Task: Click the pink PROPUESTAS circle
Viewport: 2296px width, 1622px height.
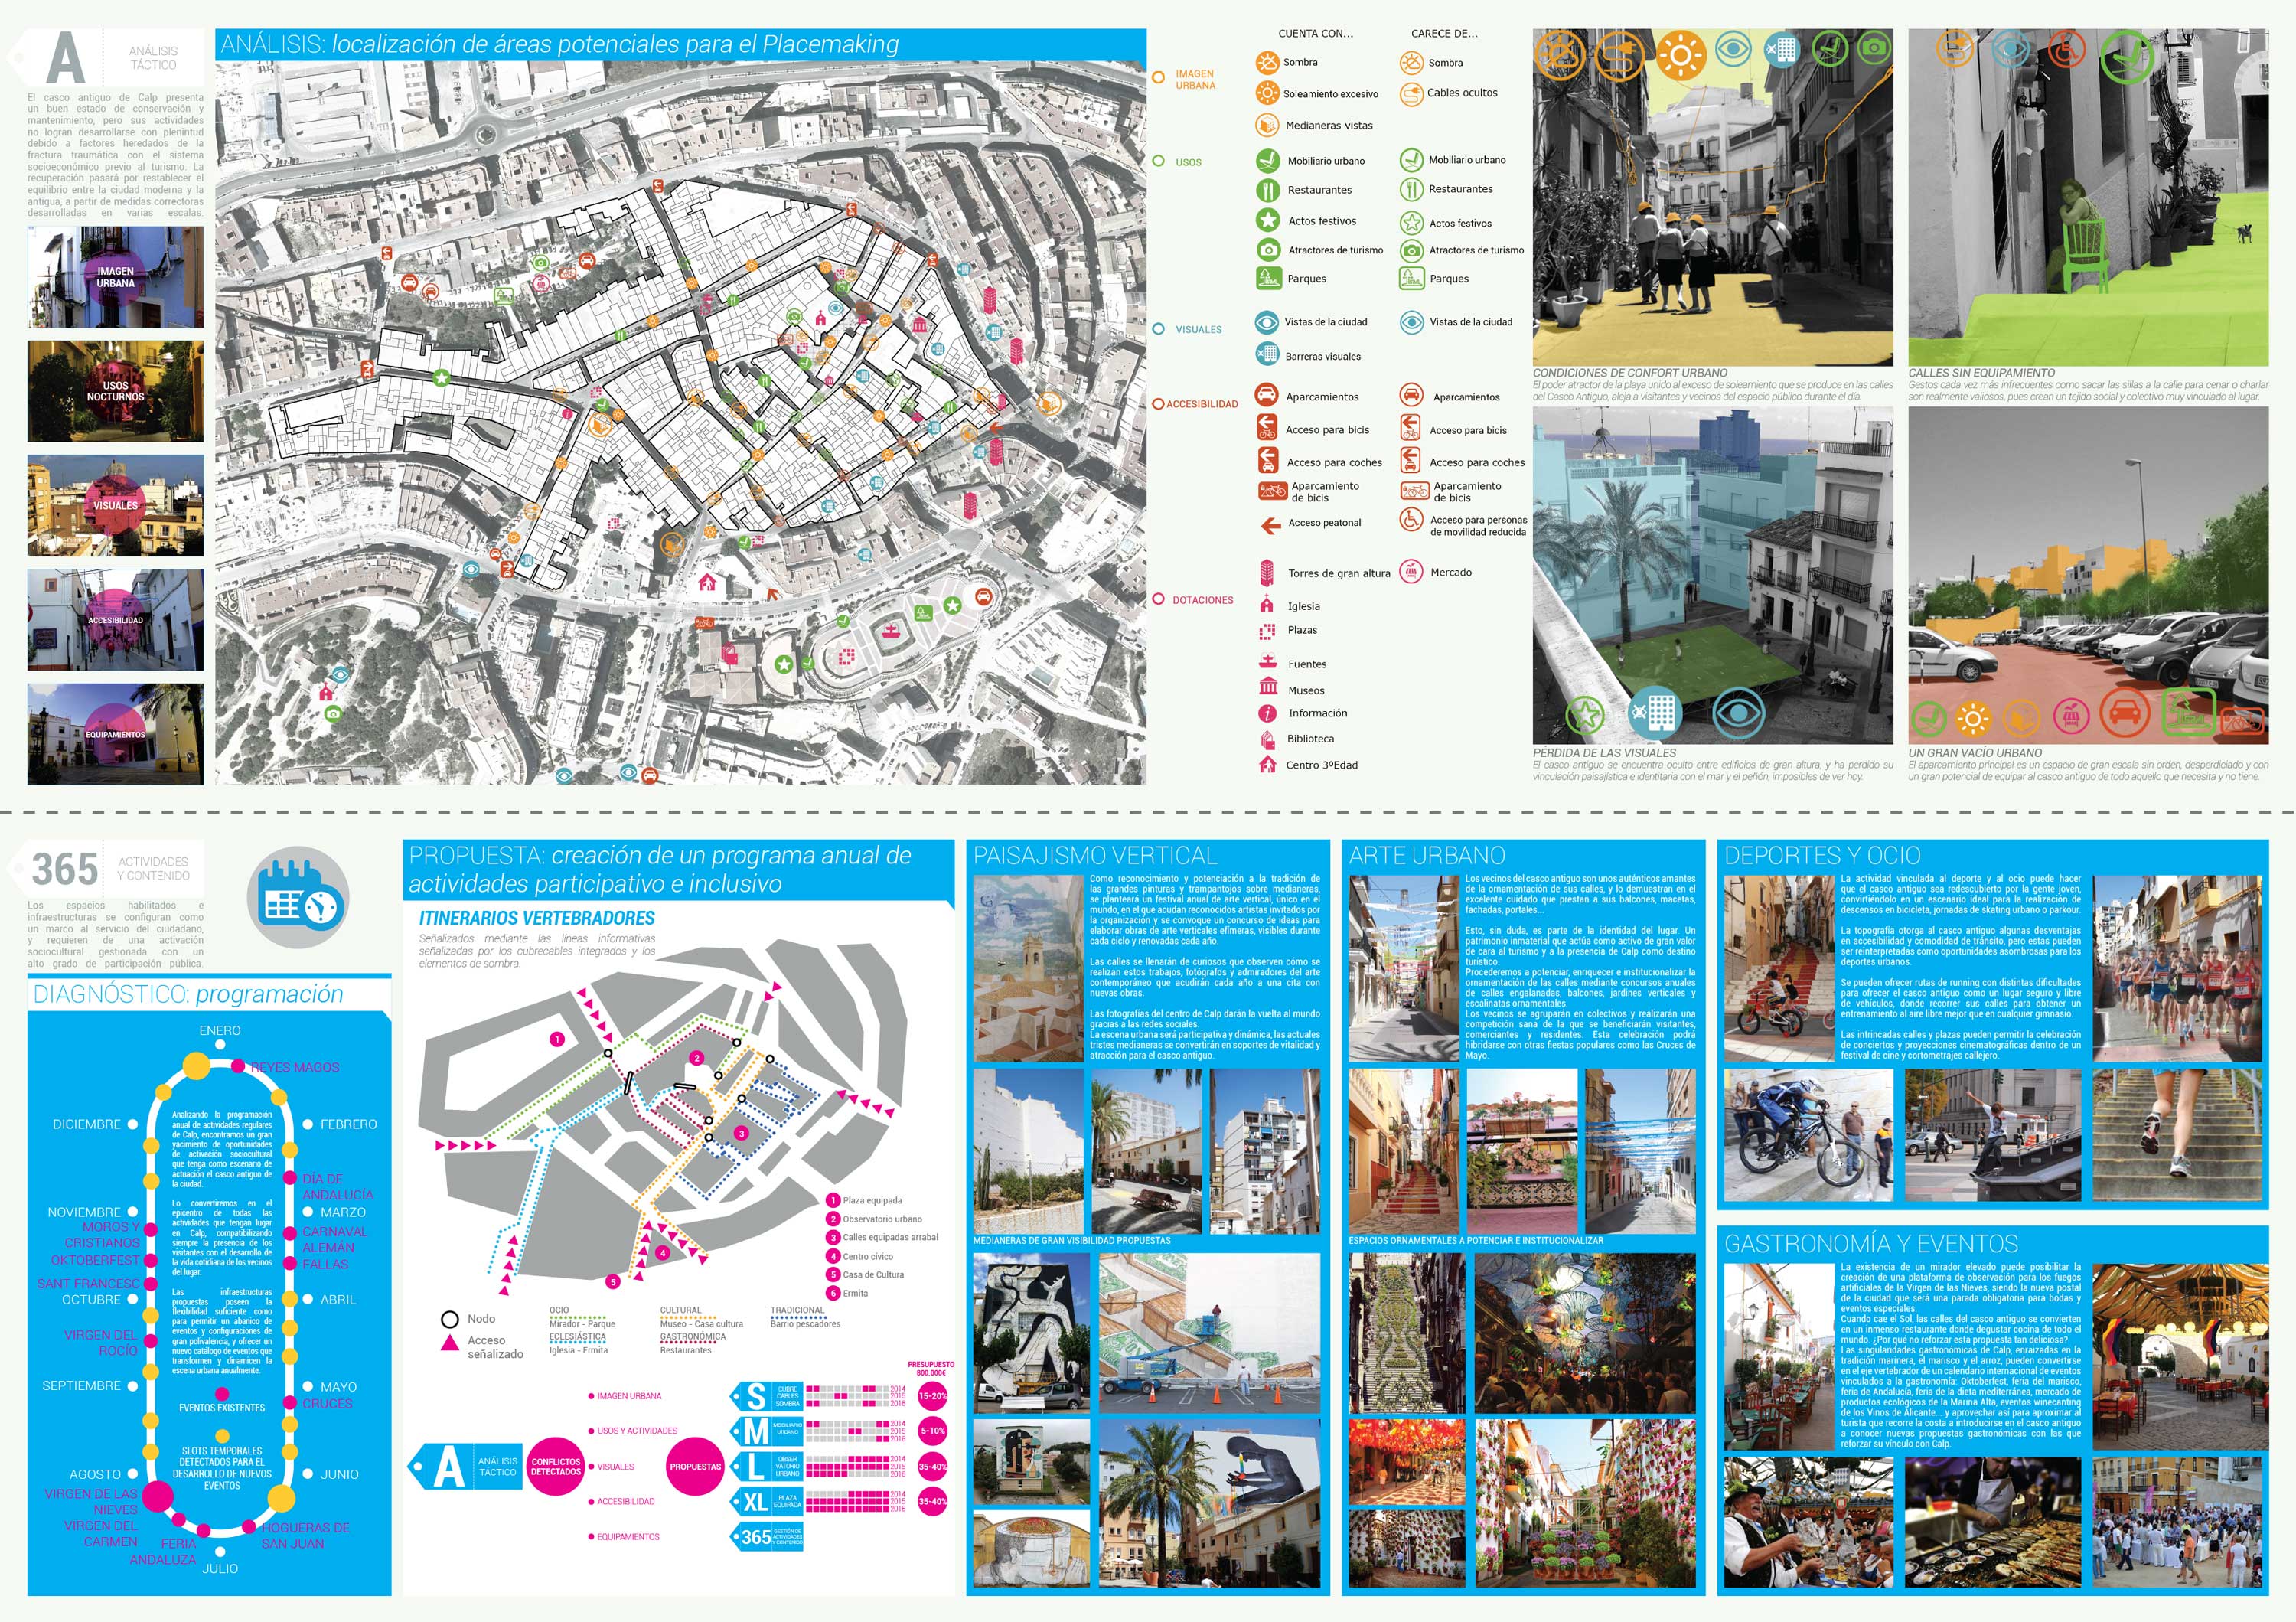Action: (695, 1466)
